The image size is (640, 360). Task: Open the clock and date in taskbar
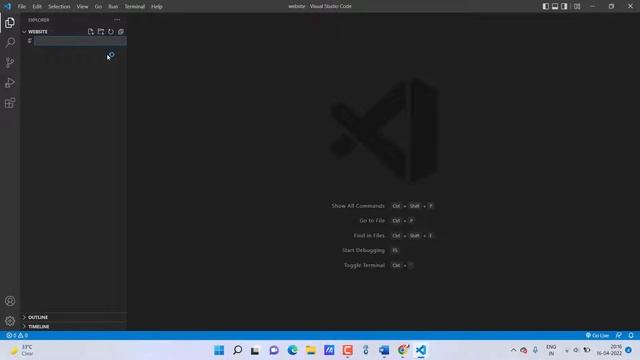(609, 350)
